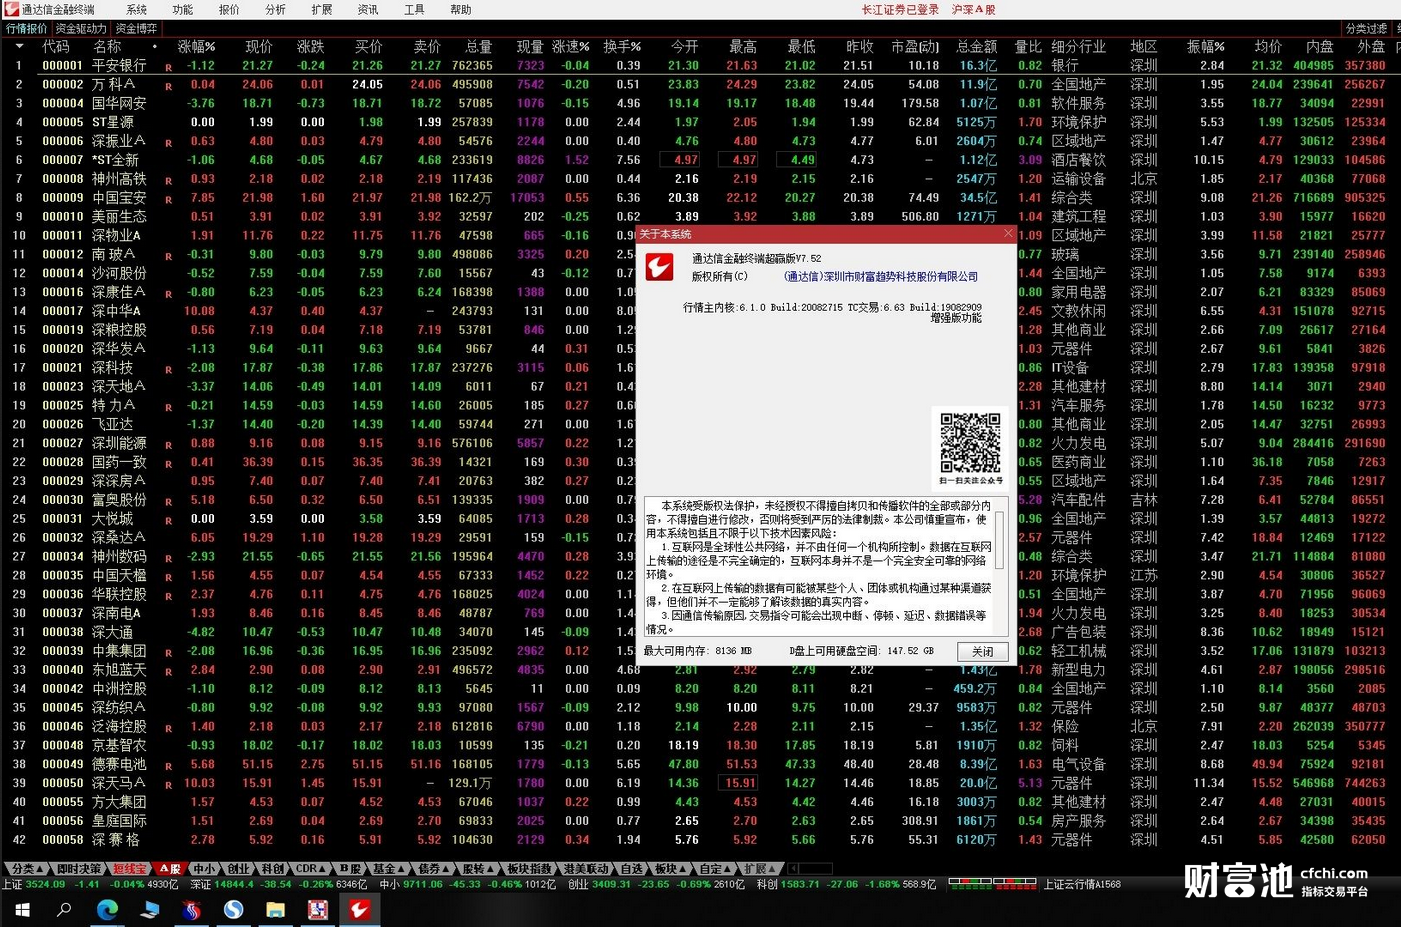Viewport: 1401px width, 927px height.
Task: Click the R marker beside 泛海控股
Action: pyautogui.click(x=168, y=730)
